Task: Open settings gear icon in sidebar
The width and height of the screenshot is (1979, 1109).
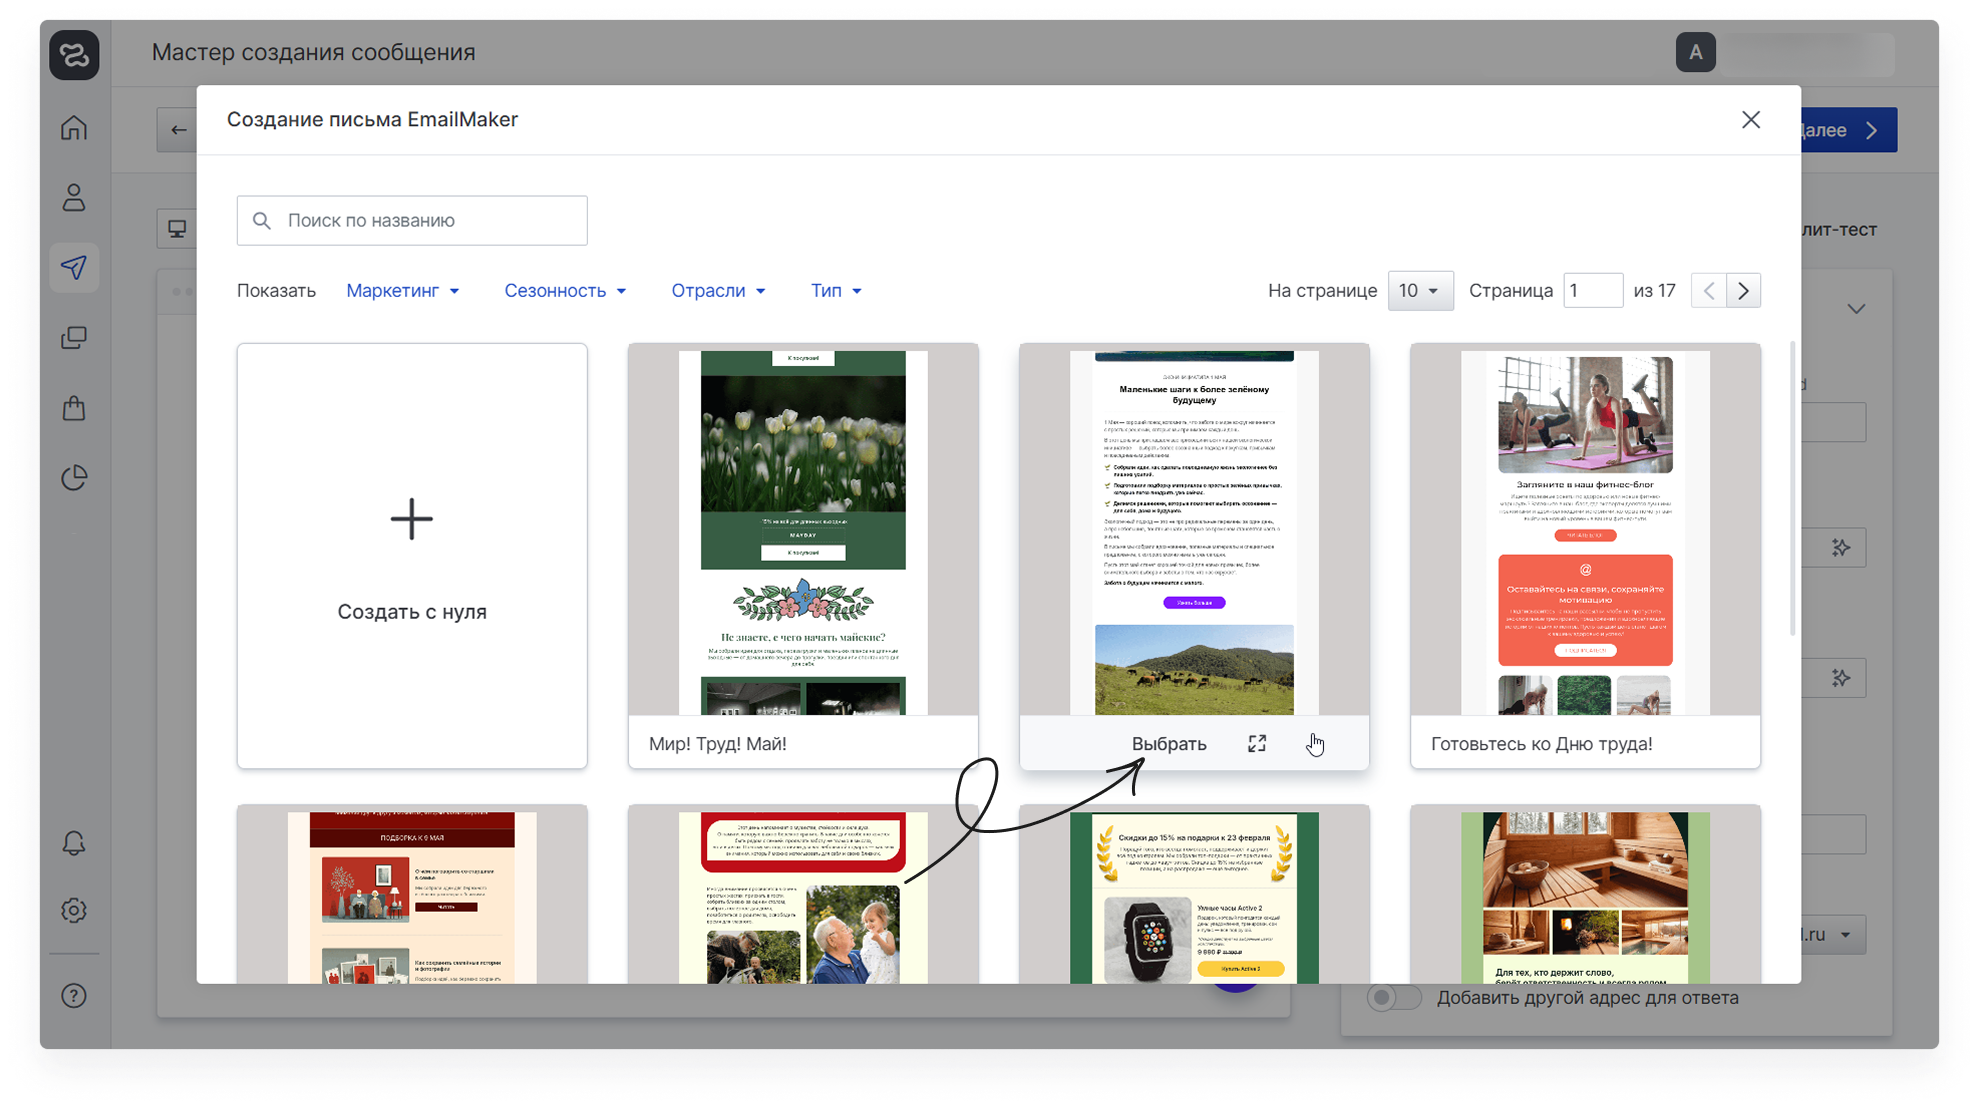Action: pyautogui.click(x=74, y=910)
